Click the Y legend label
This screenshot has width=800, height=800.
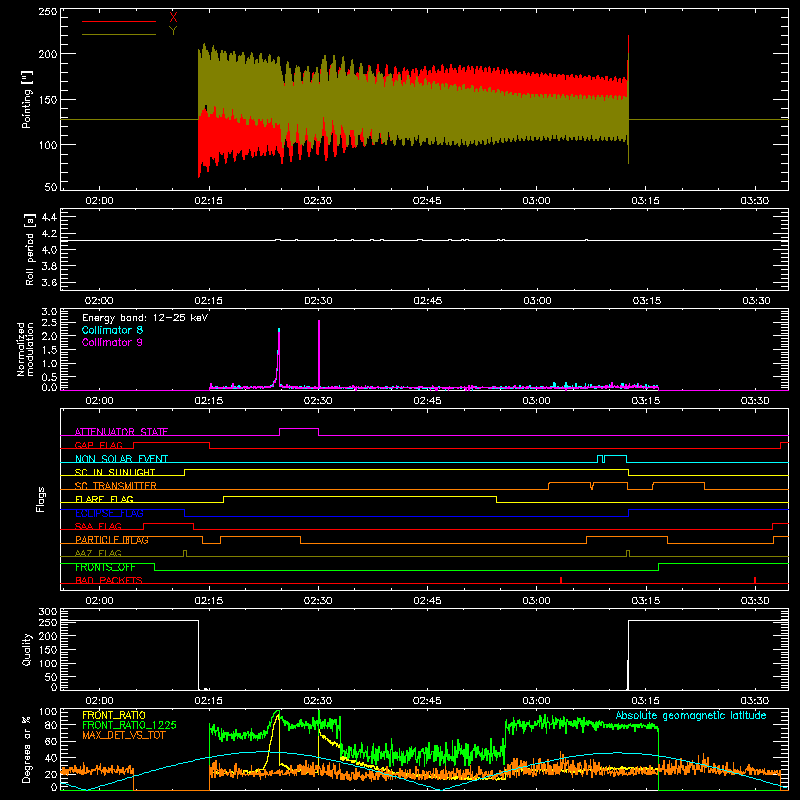(173, 31)
